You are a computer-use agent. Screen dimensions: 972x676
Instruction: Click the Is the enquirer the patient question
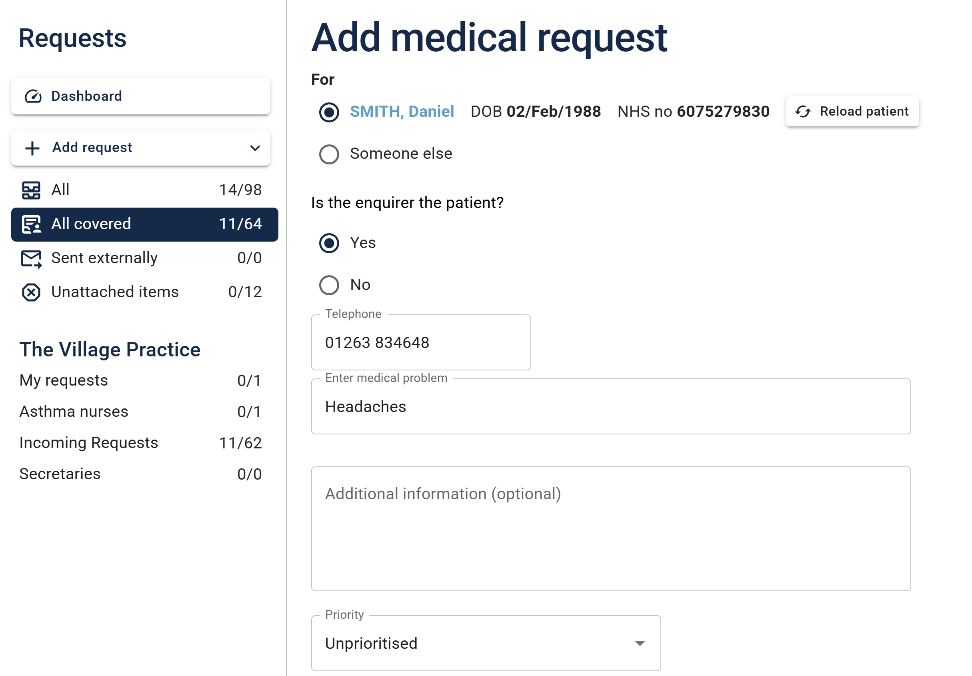coord(407,203)
